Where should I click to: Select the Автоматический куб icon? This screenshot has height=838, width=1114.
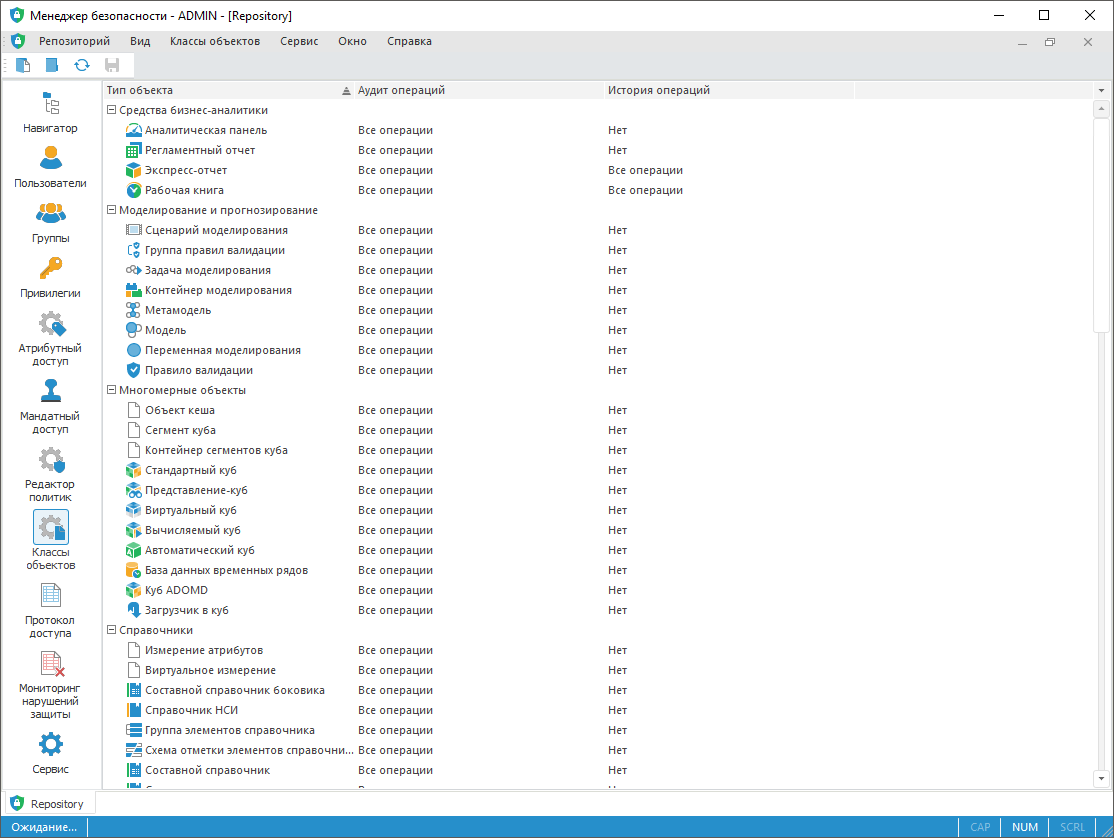coord(134,550)
